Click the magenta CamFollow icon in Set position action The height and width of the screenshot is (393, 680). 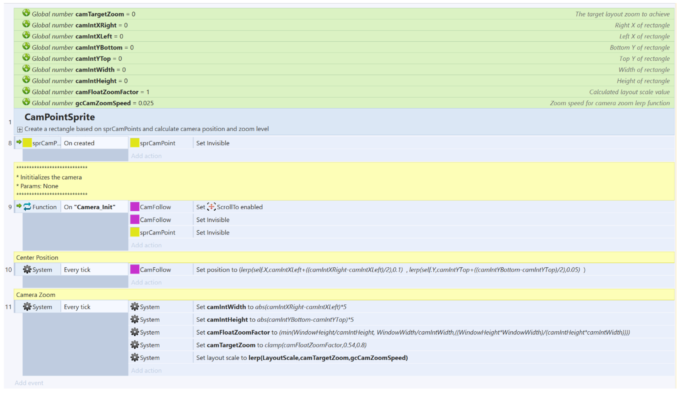(x=135, y=269)
